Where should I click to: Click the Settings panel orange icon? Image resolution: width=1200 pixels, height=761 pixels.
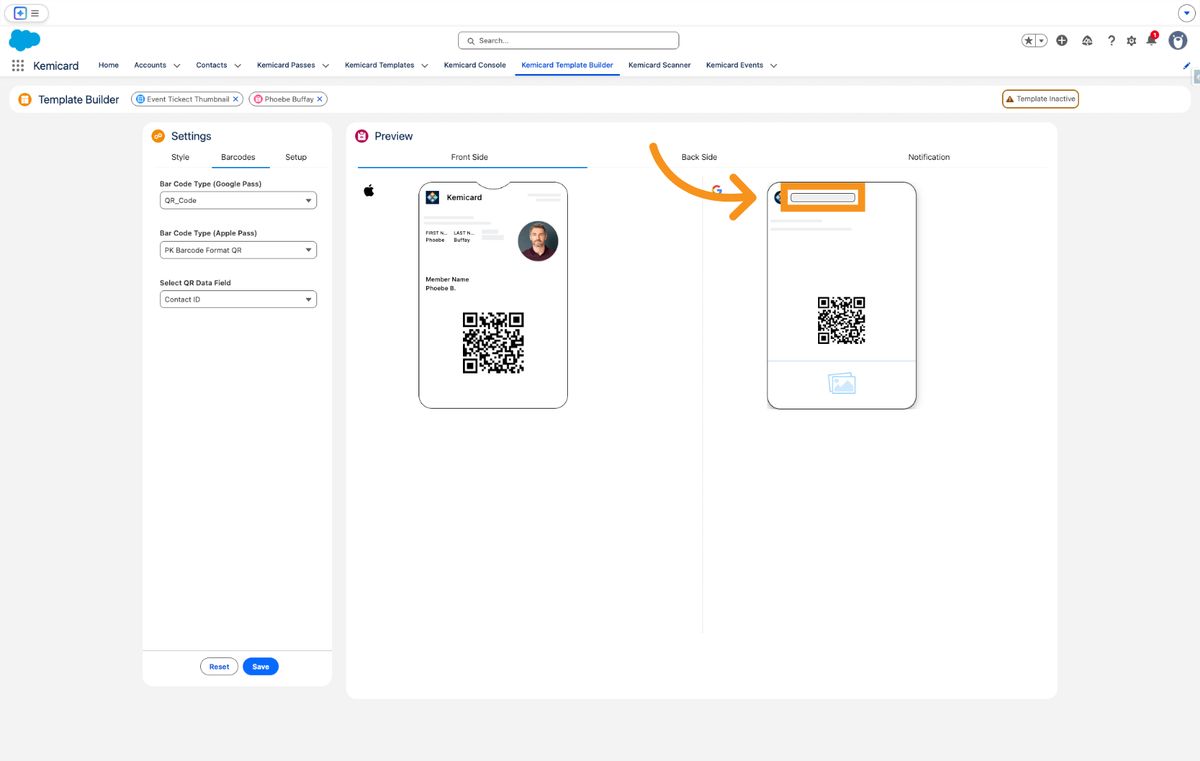[x=158, y=136]
